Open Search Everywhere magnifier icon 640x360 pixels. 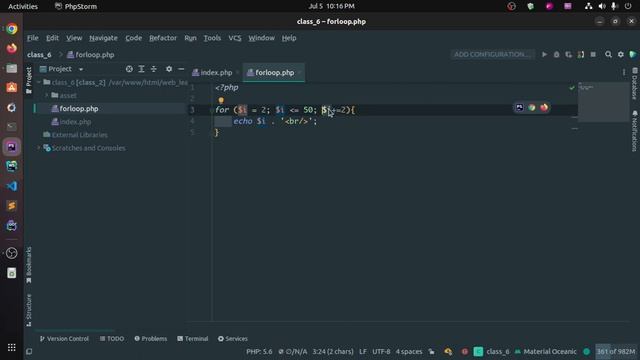click(608, 54)
